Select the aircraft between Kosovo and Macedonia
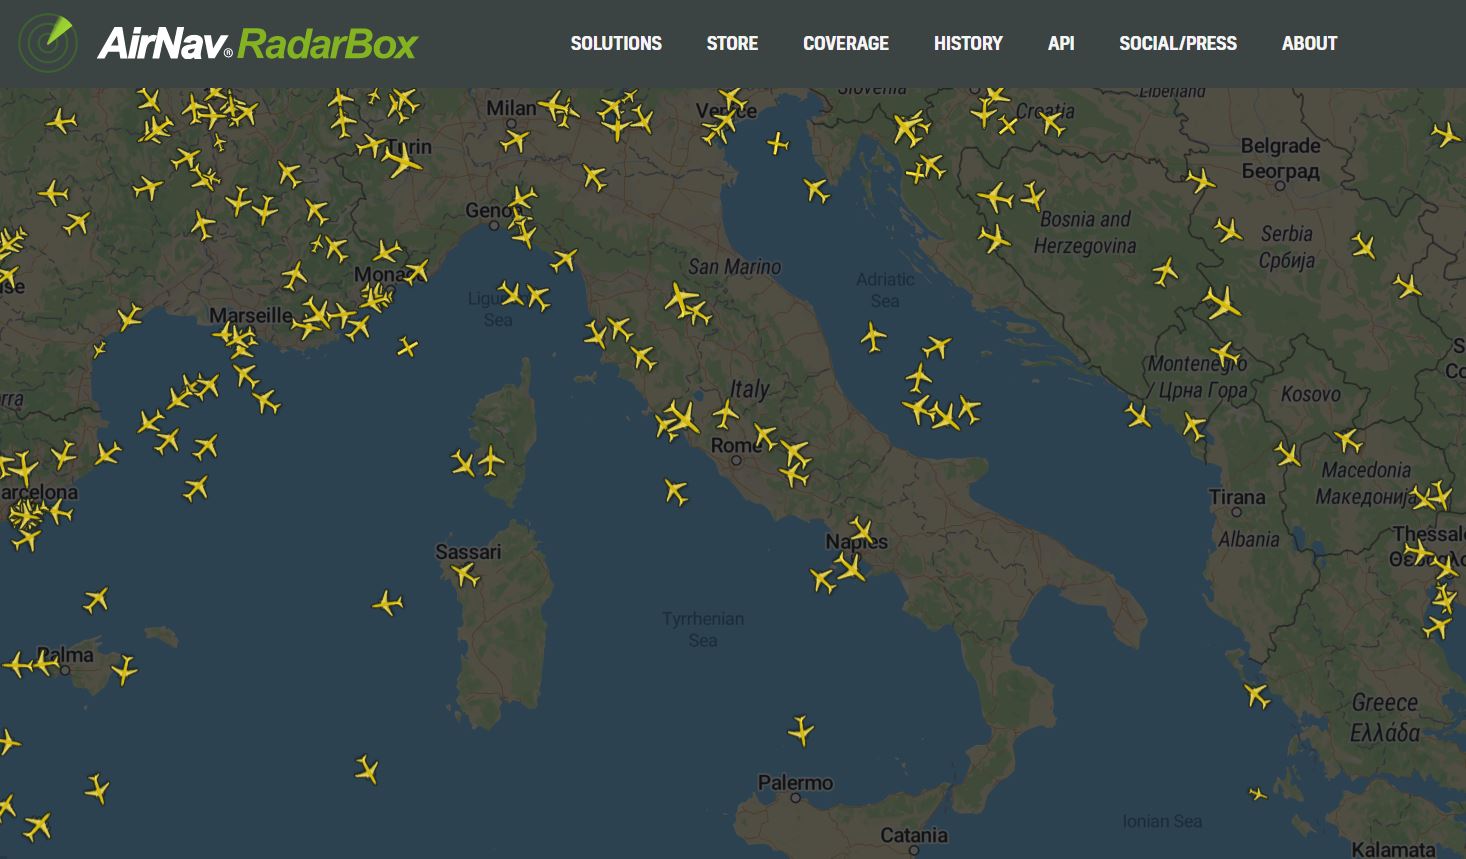Image resolution: width=1466 pixels, height=859 pixels. coord(1348,439)
